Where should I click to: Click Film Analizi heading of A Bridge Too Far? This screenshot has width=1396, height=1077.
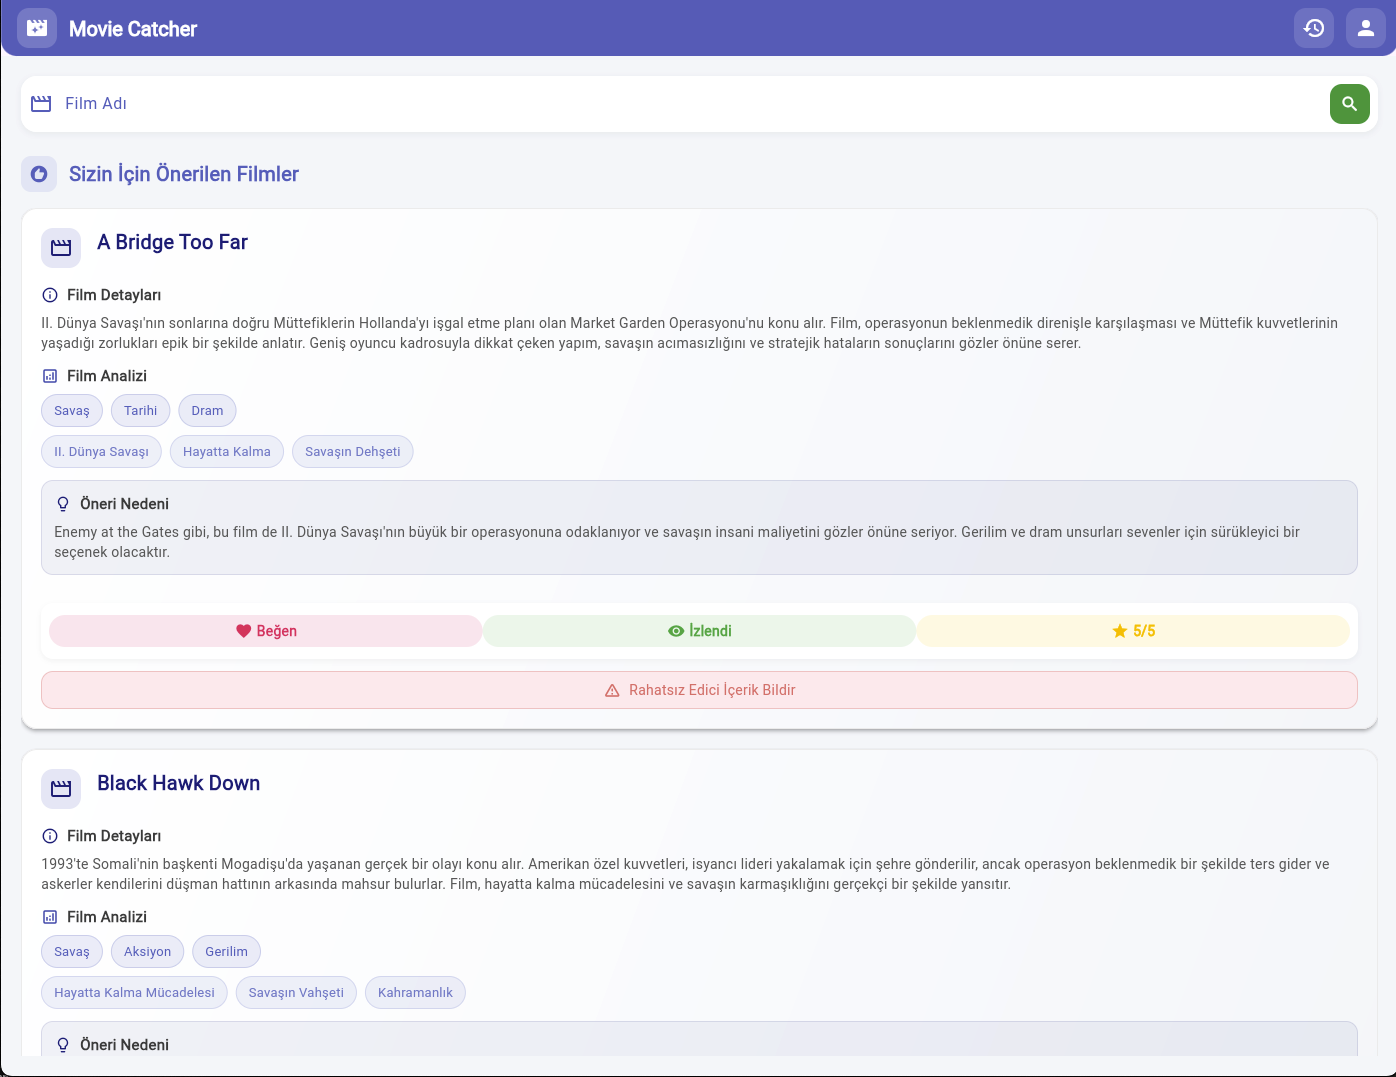[107, 376]
